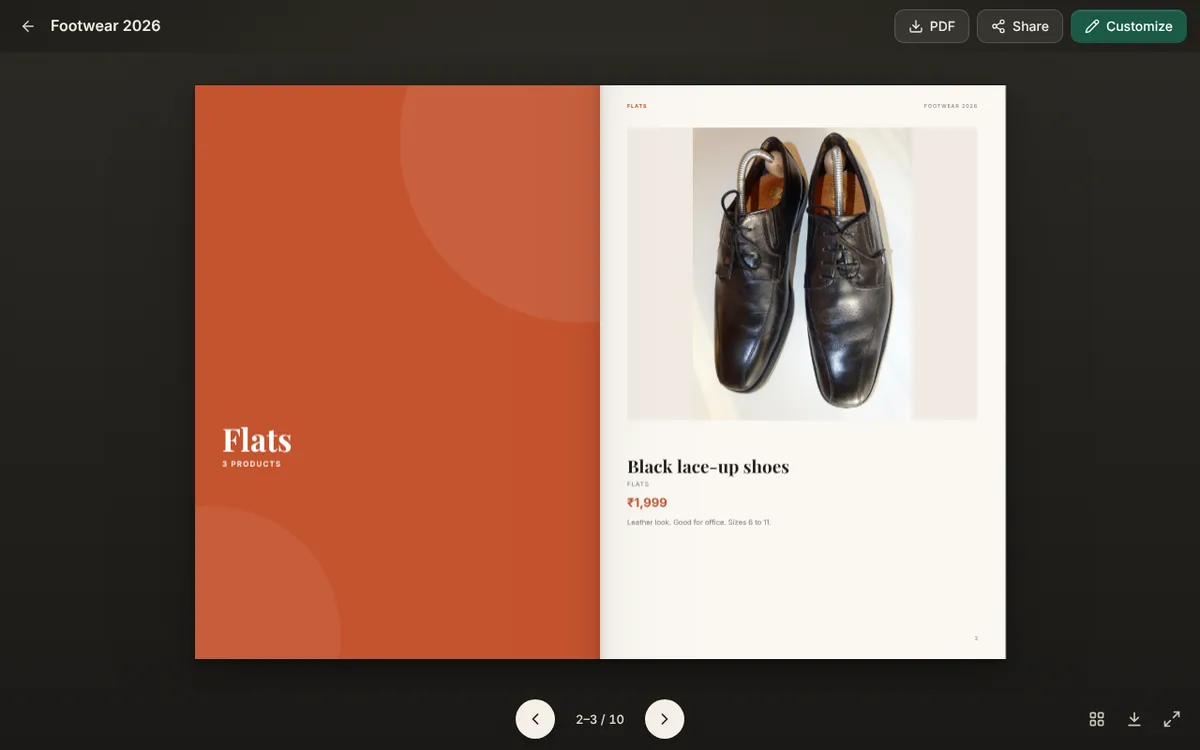Click the '3 PRODUCTS' subtitle
The height and width of the screenshot is (750, 1200).
[252, 464]
